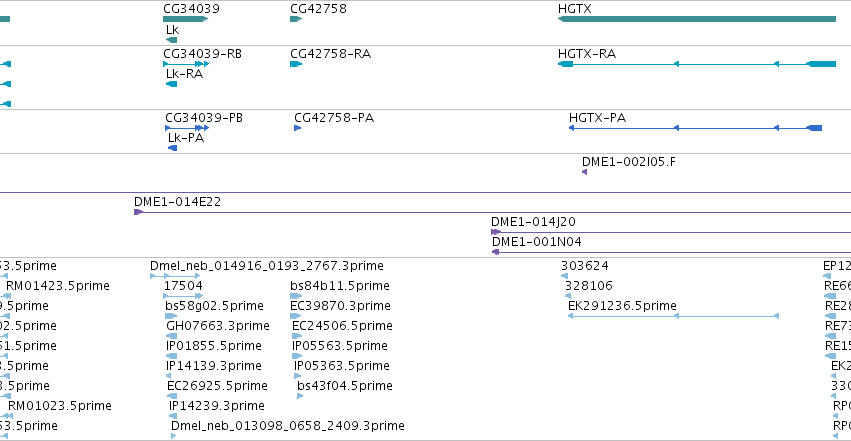Click the IP14139.3prime EST
Screen dimensions: 851x441
(x=214, y=366)
